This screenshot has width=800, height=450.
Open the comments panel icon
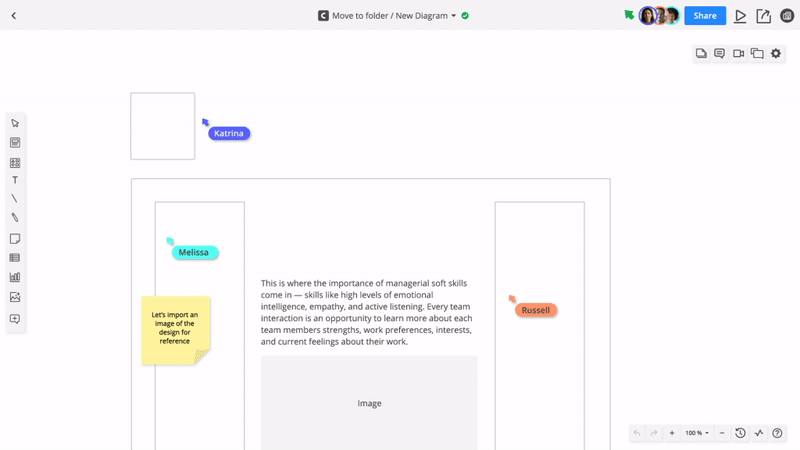(719, 54)
